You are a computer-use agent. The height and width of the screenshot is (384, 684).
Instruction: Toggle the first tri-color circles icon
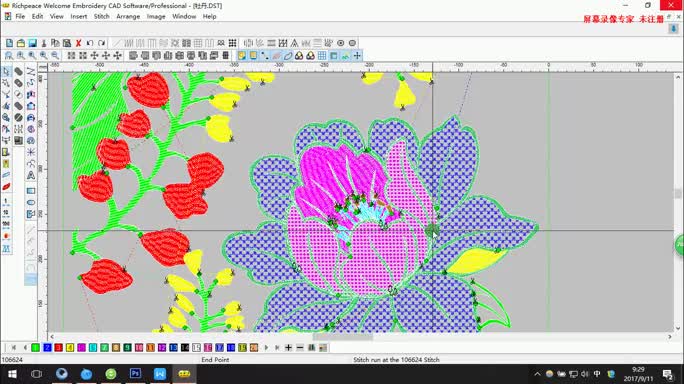299,55
